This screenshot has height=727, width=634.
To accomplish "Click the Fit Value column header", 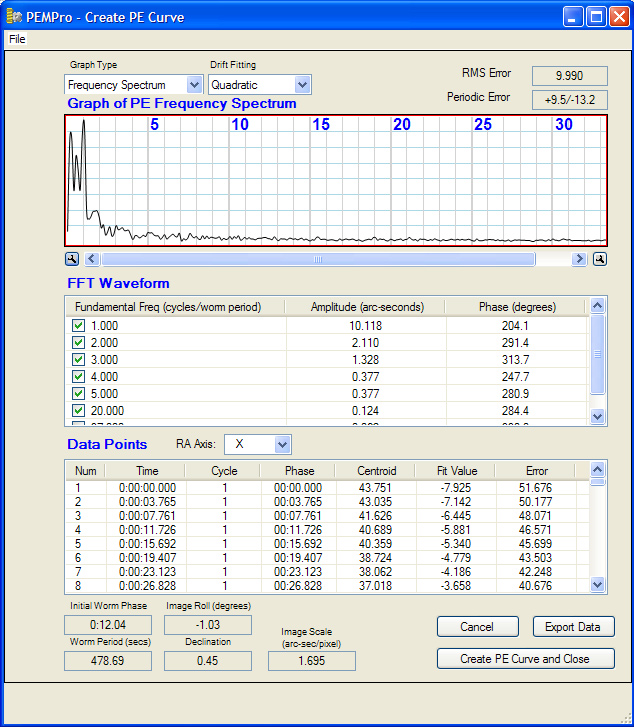I will tap(456, 471).
